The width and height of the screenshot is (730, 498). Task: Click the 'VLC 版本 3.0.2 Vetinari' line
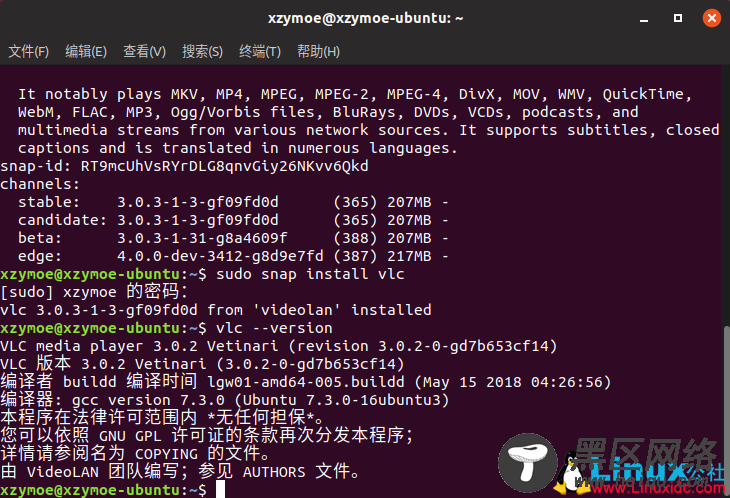tap(202, 363)
